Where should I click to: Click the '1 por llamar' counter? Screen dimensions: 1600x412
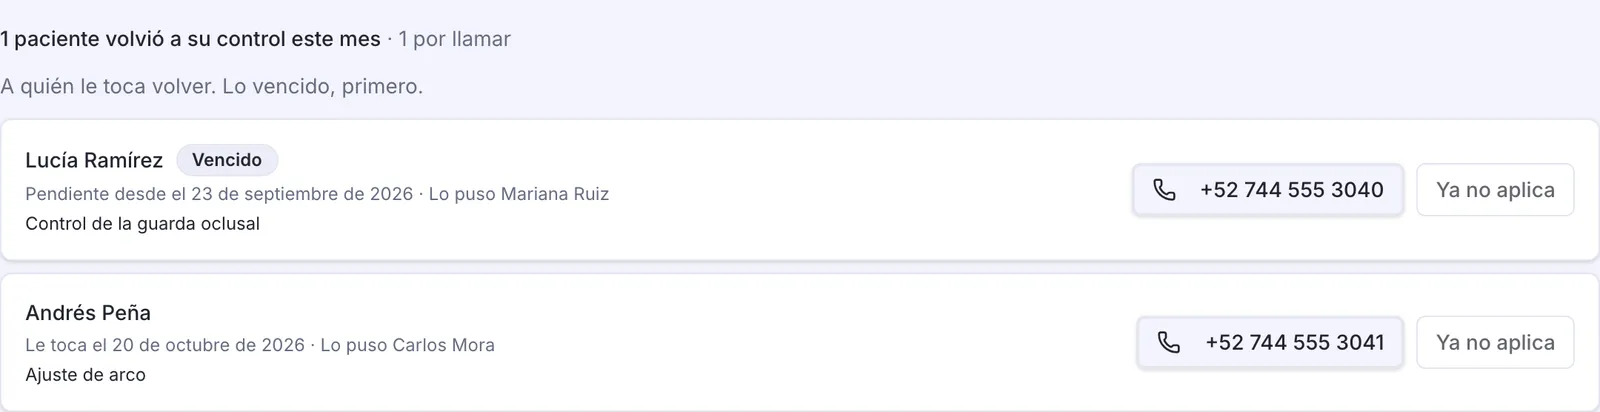(x=454, y=39)
